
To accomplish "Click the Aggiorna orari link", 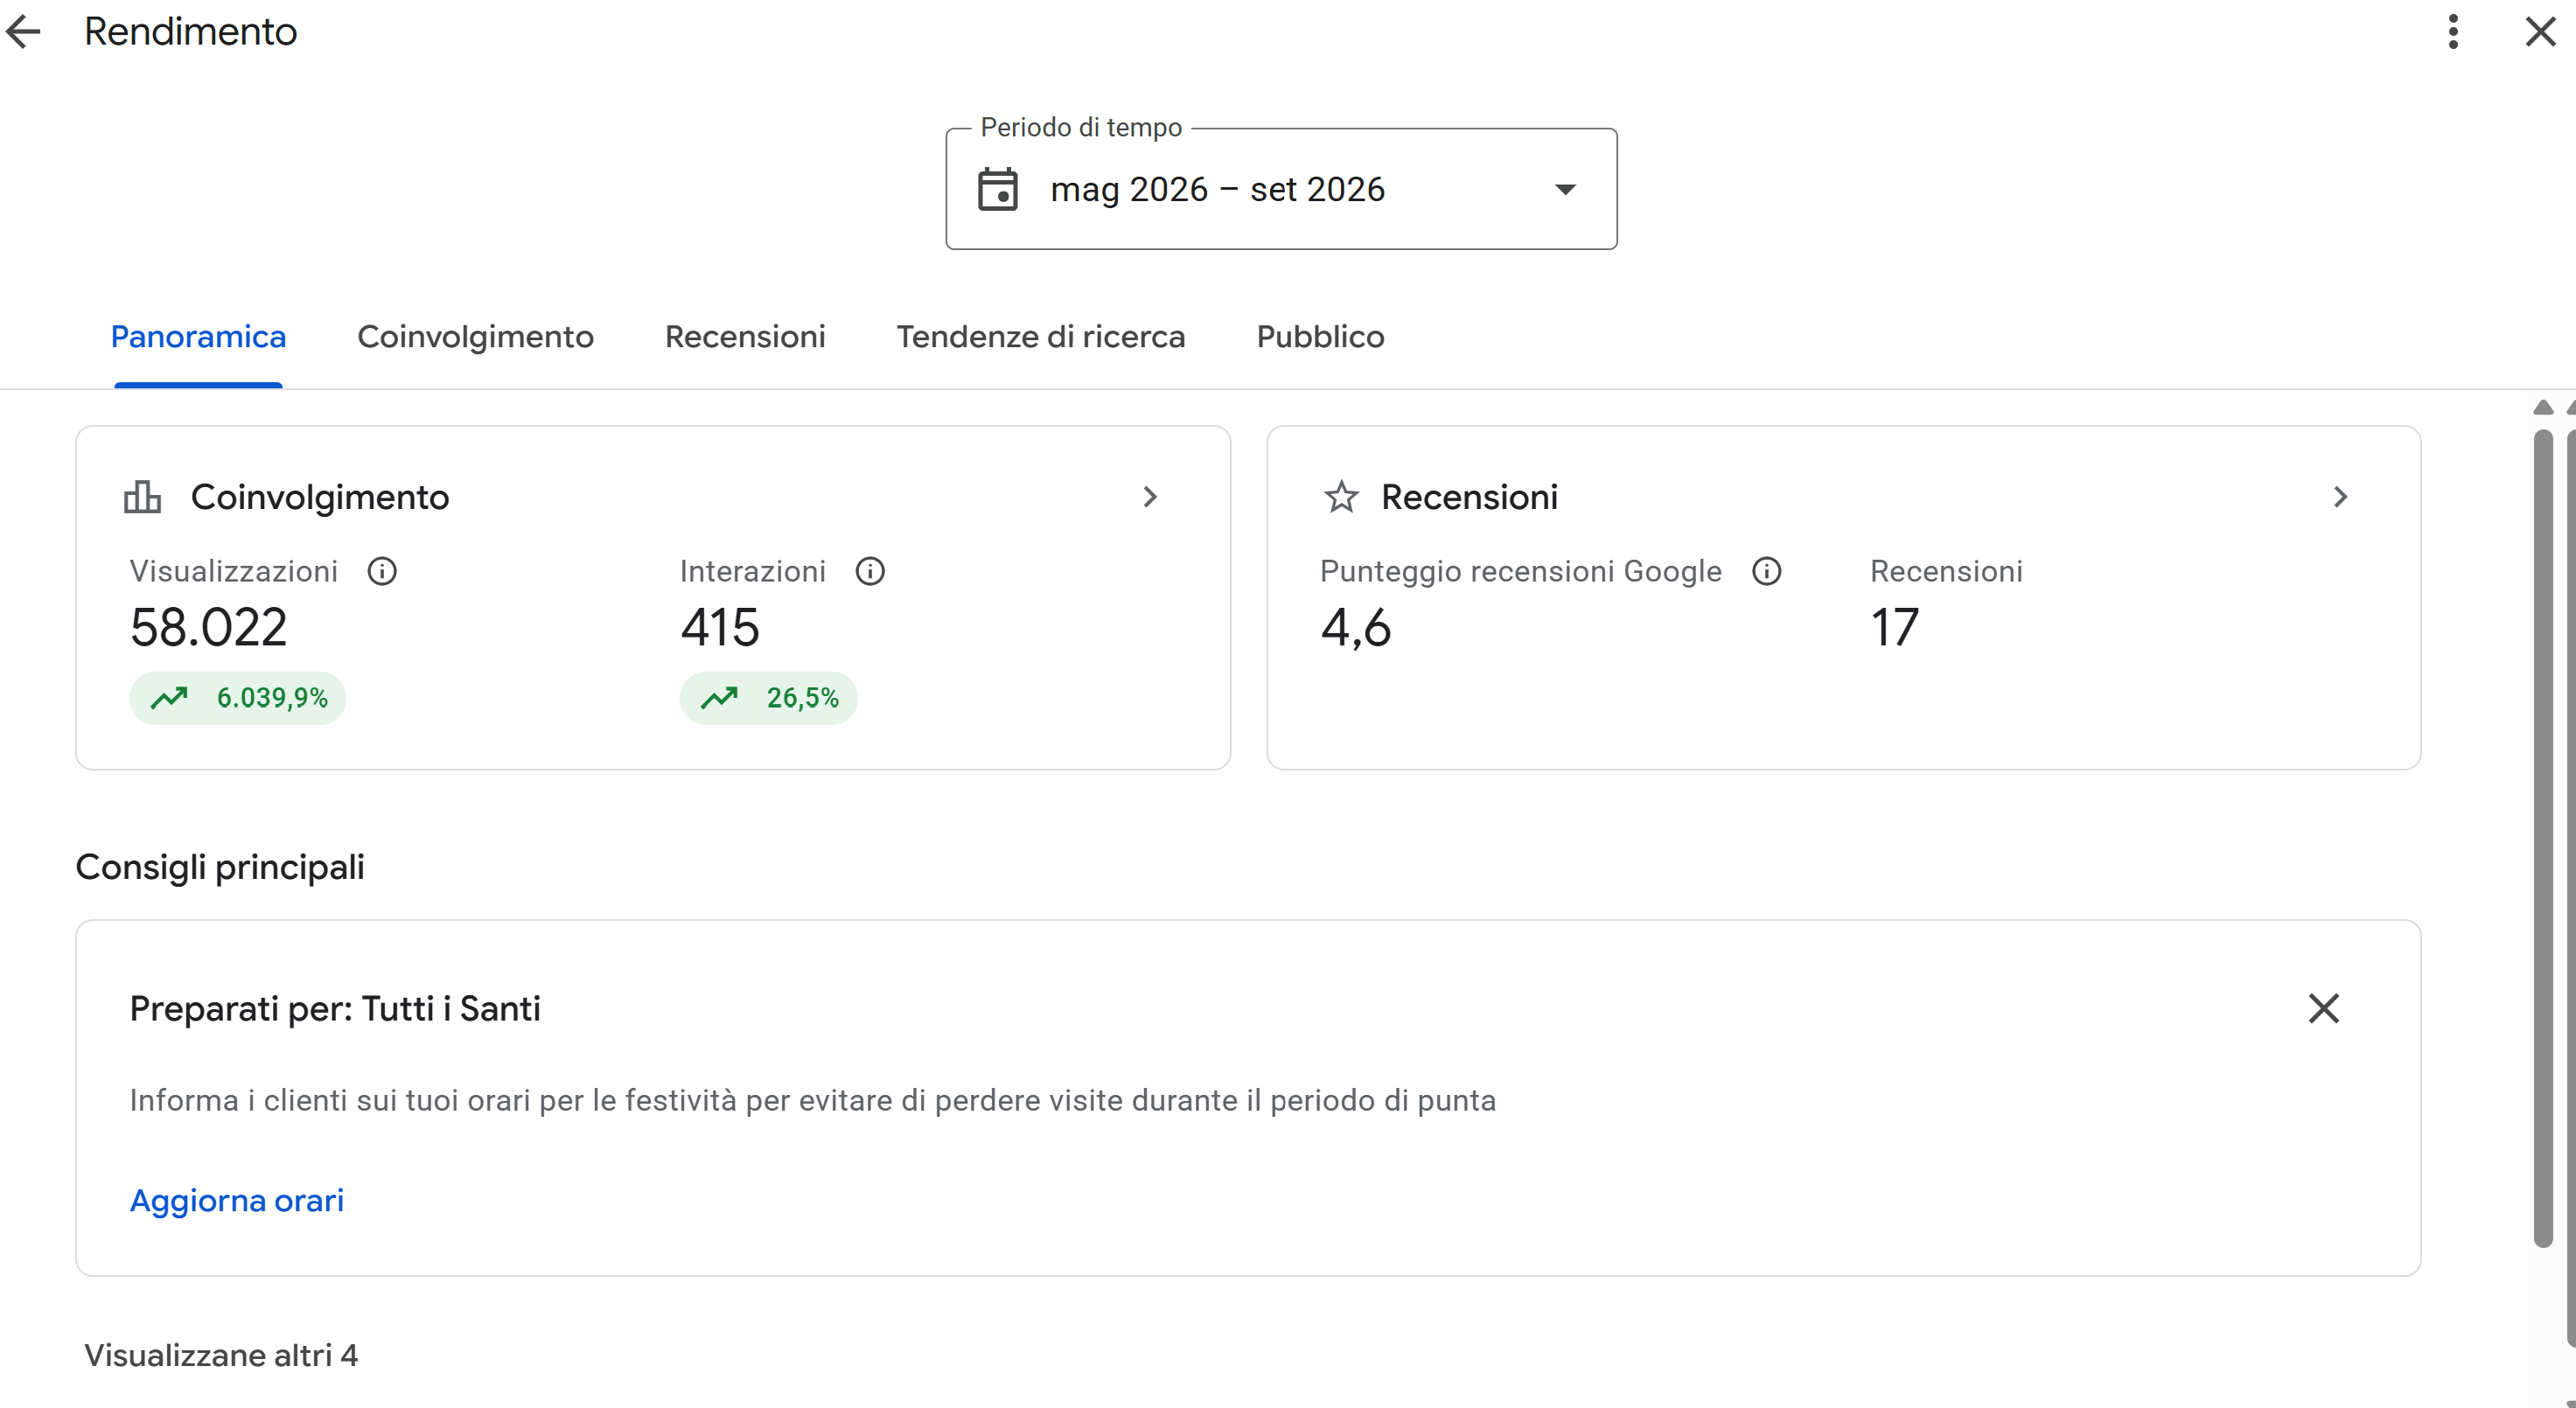I will 237,1200.
